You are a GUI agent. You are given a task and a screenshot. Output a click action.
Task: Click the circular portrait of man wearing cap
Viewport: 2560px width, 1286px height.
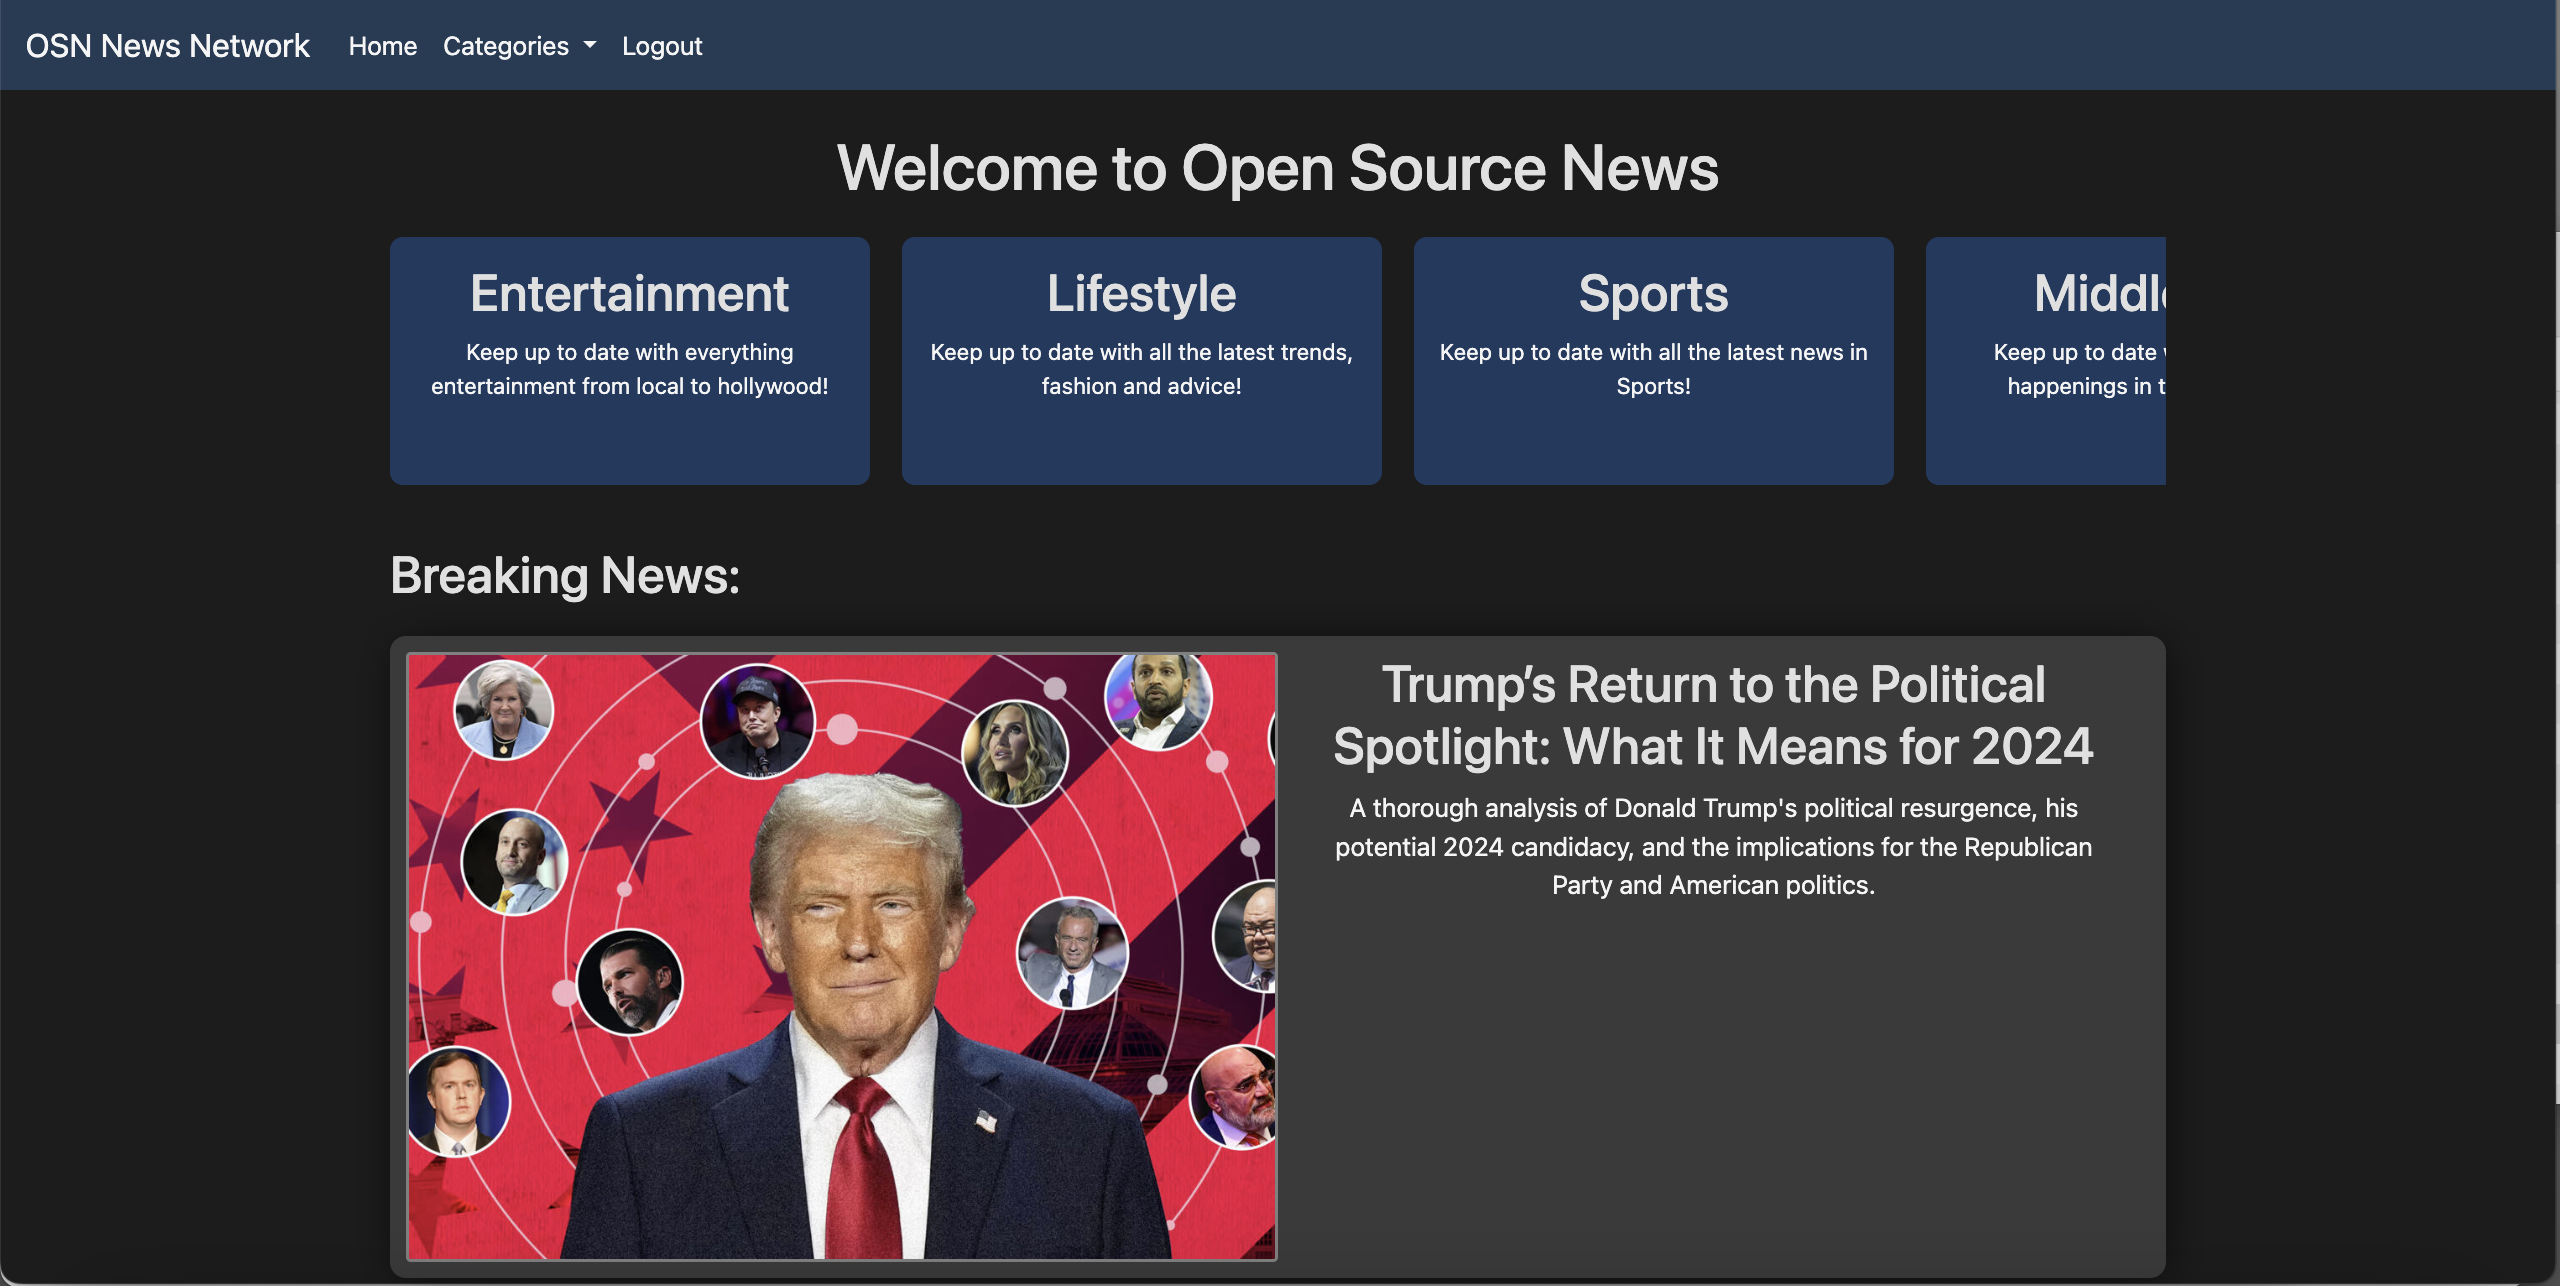757,720
